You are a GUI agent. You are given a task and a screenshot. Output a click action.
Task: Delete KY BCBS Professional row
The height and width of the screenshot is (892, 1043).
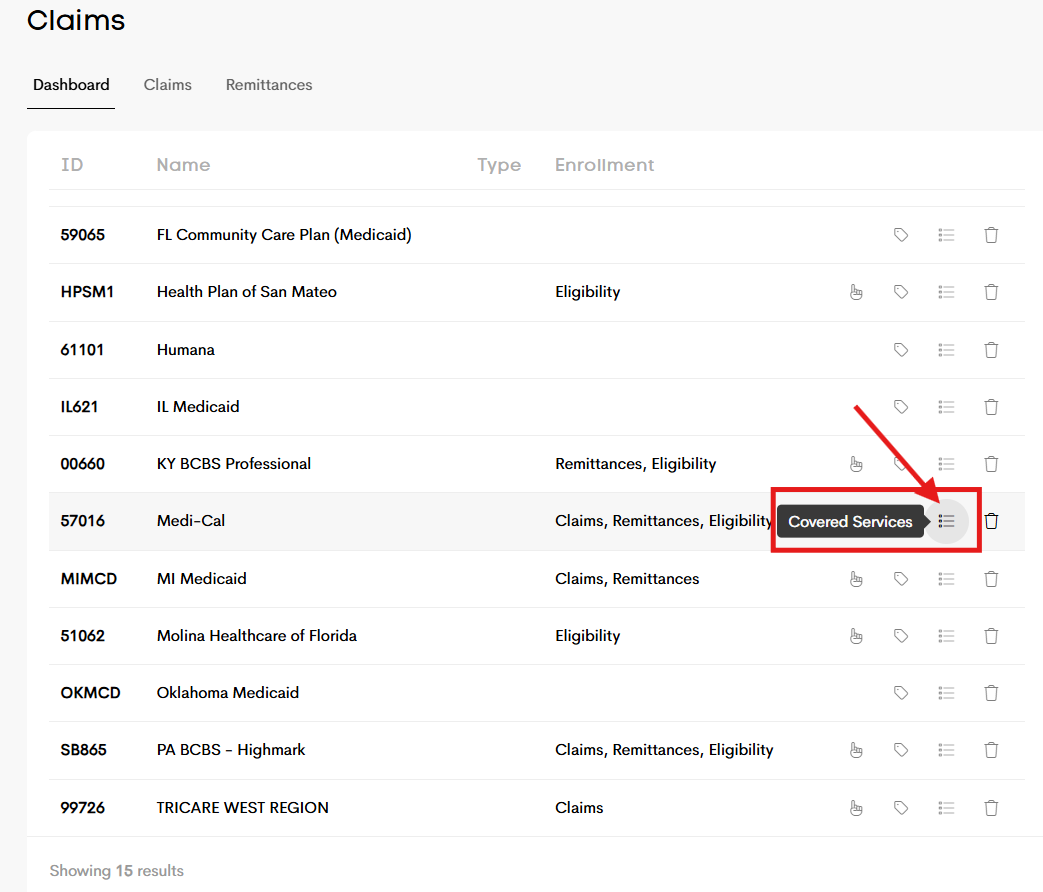coord(991,464)
